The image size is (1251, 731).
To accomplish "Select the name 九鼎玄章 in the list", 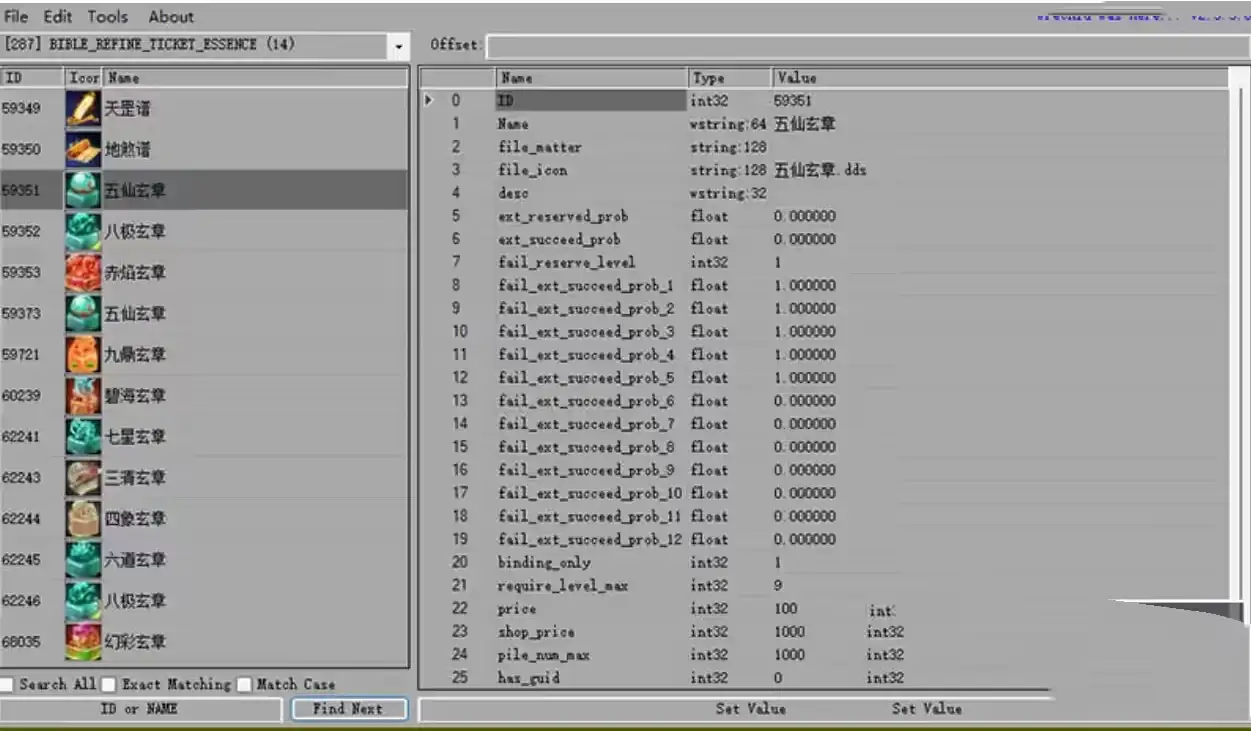I will (135, 354).
